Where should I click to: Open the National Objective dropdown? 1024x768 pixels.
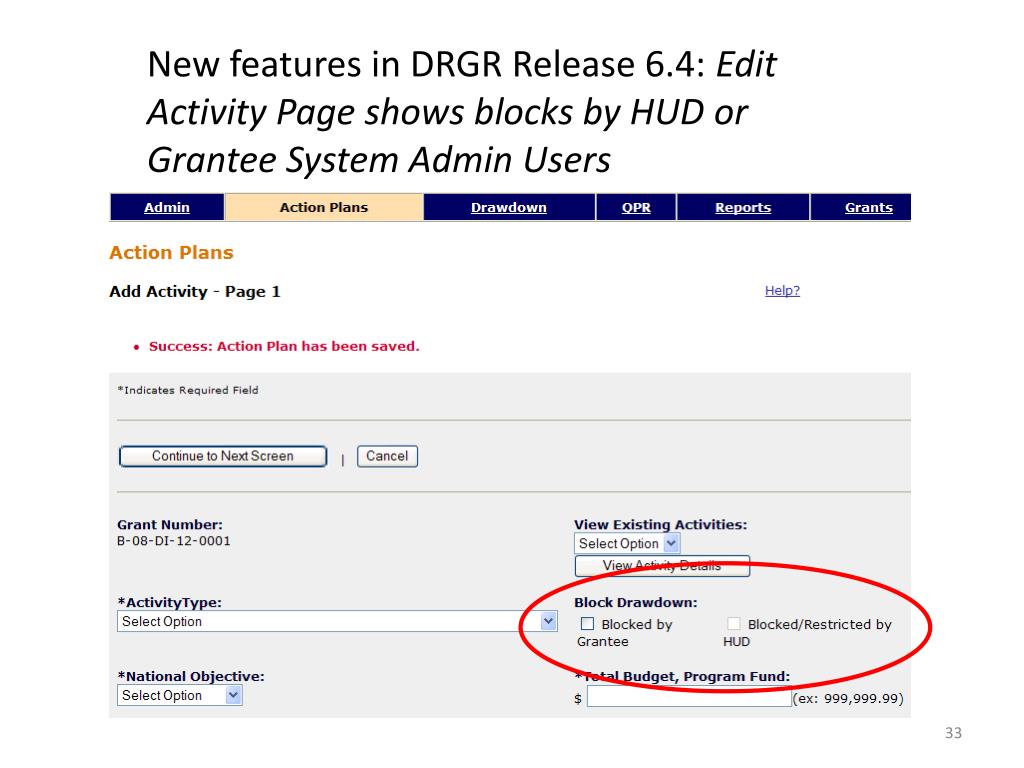pos(180,695)
